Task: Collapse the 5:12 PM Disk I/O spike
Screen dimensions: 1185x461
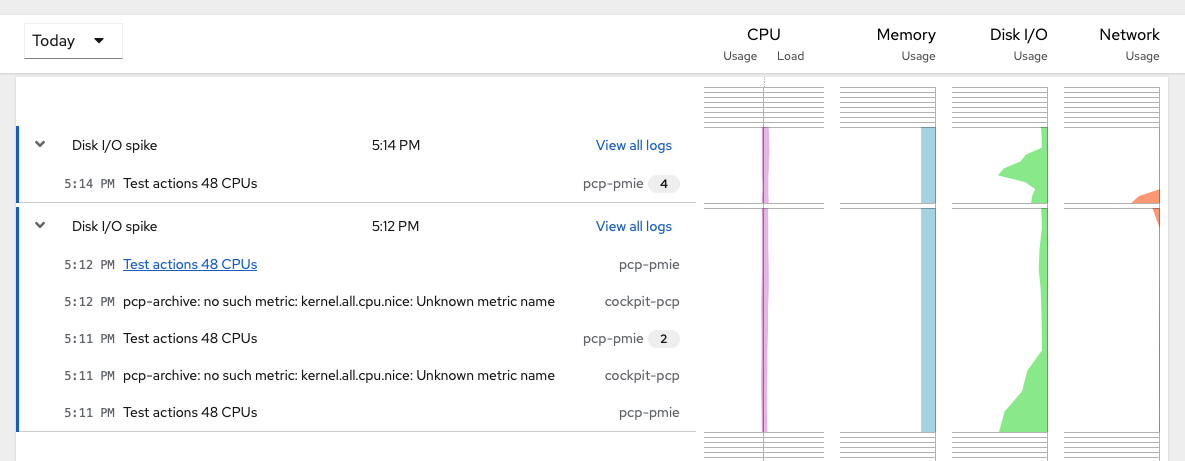Action: click(x=41, y=224)
